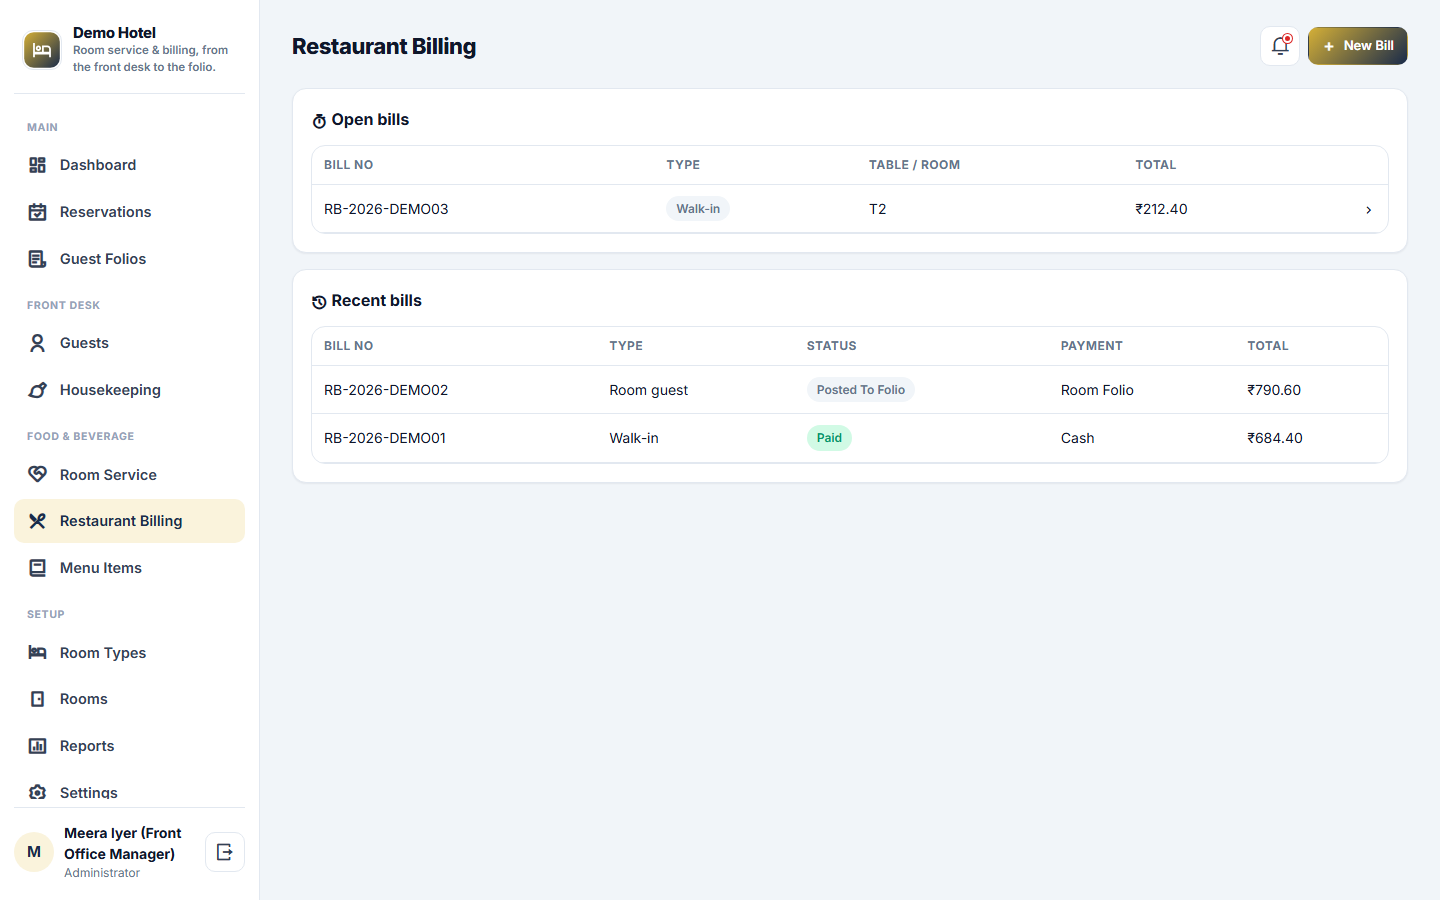Click the T2 table cell

click(878, 209)
